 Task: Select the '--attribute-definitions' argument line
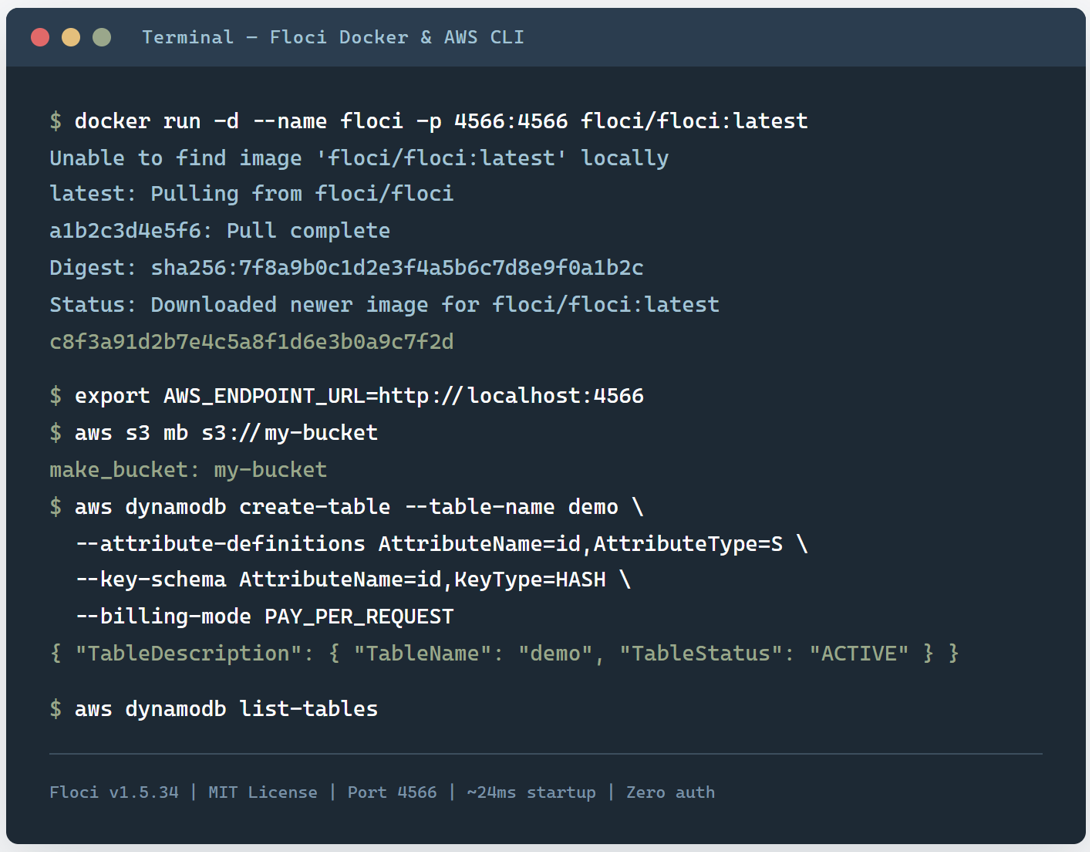coord(441,543)
